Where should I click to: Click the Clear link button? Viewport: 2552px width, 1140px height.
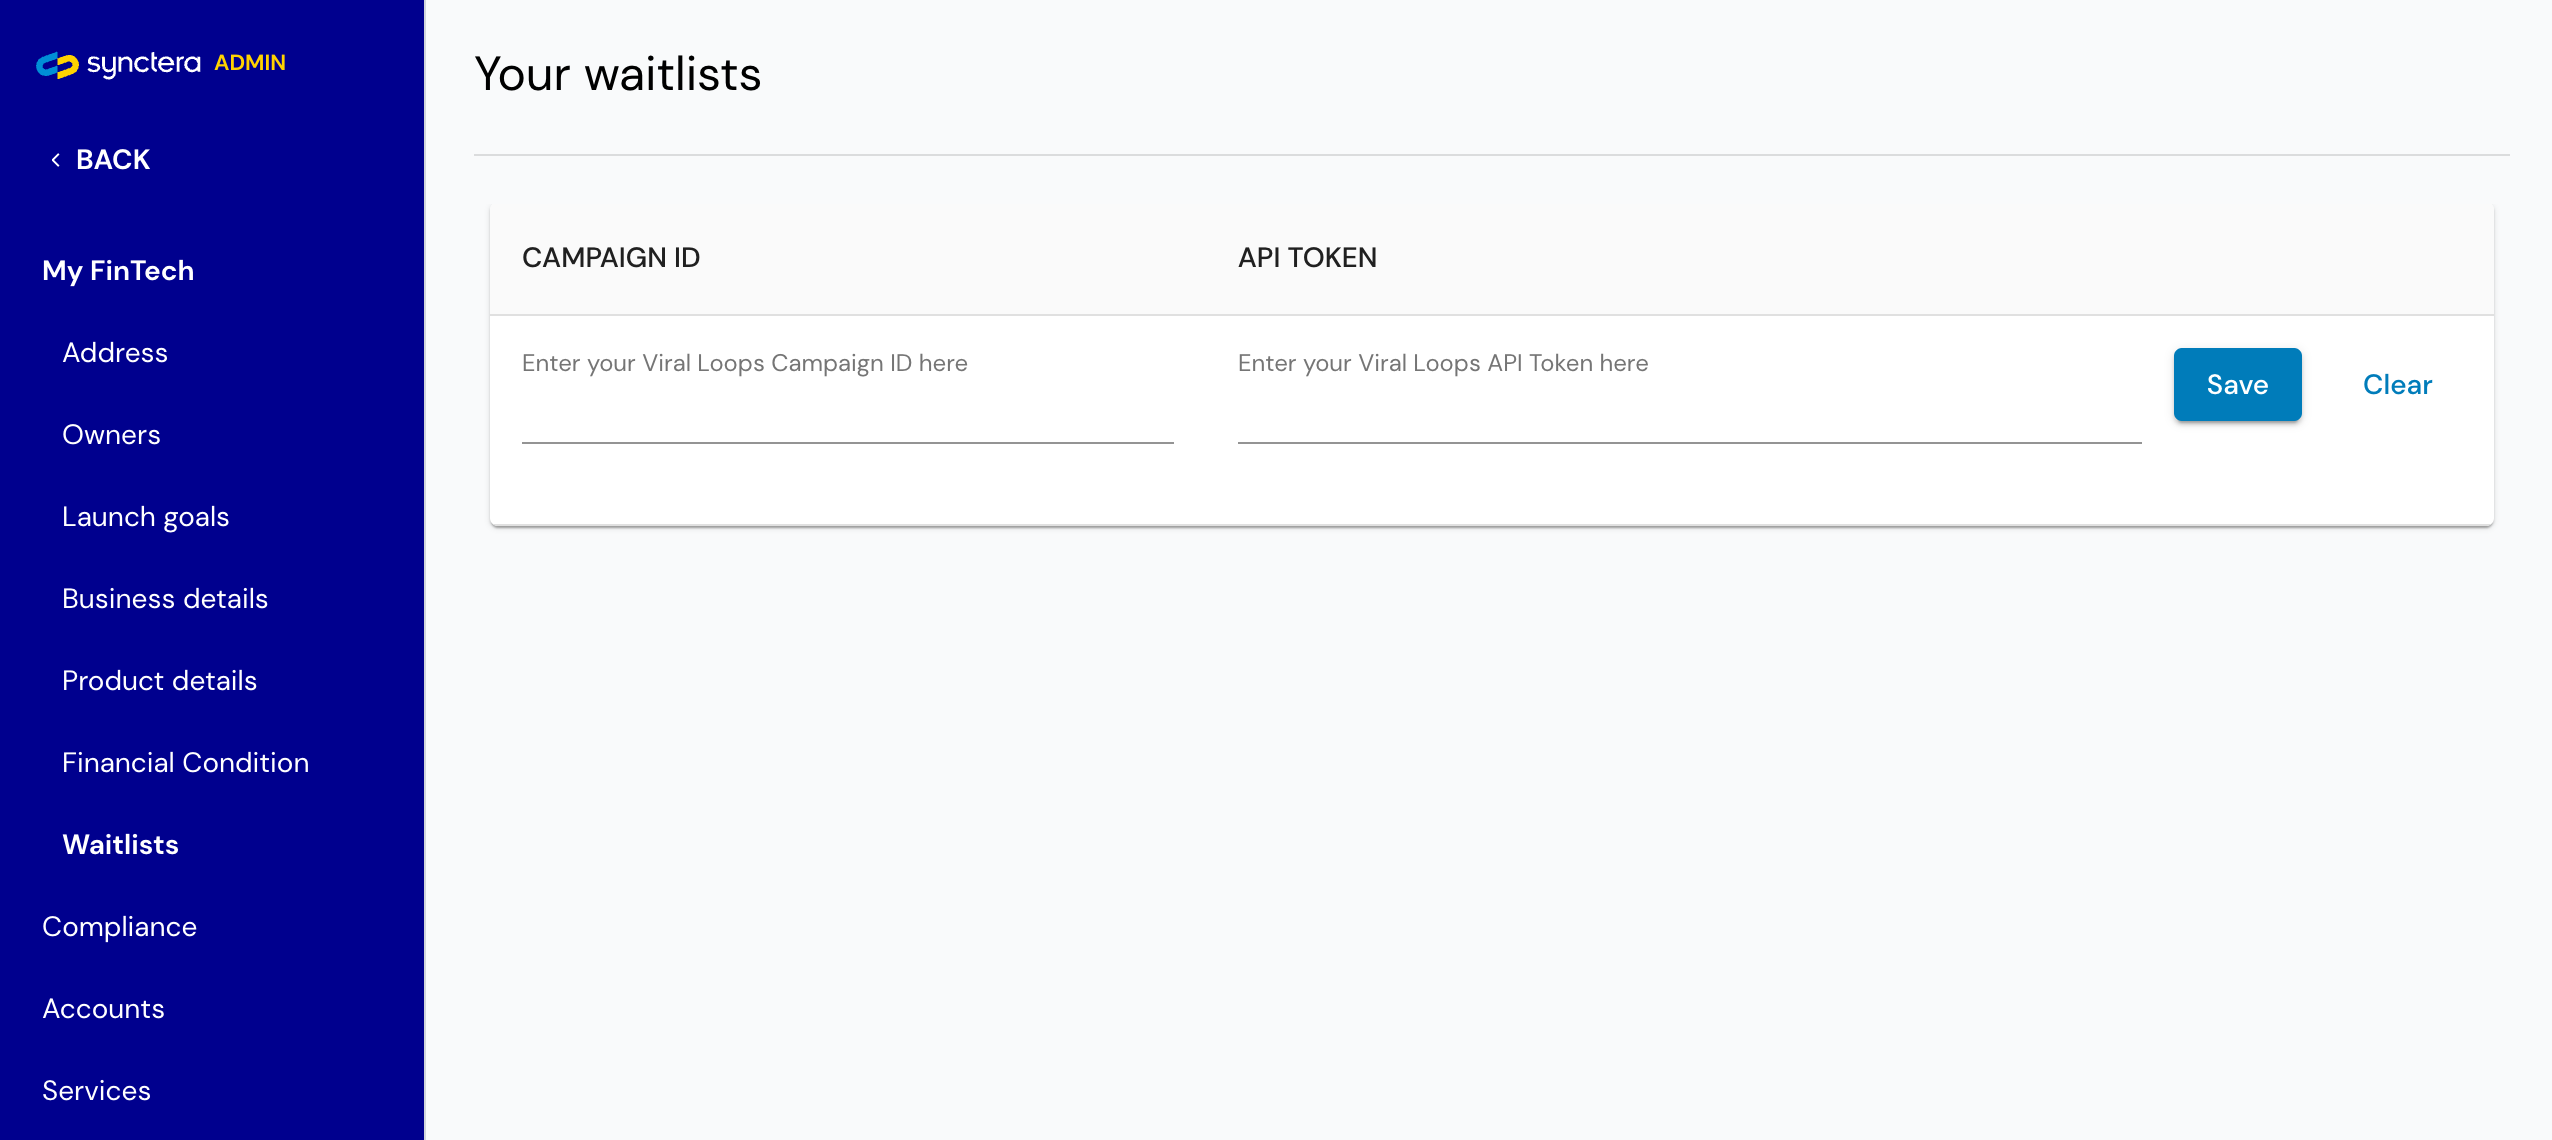(2397, 385)
